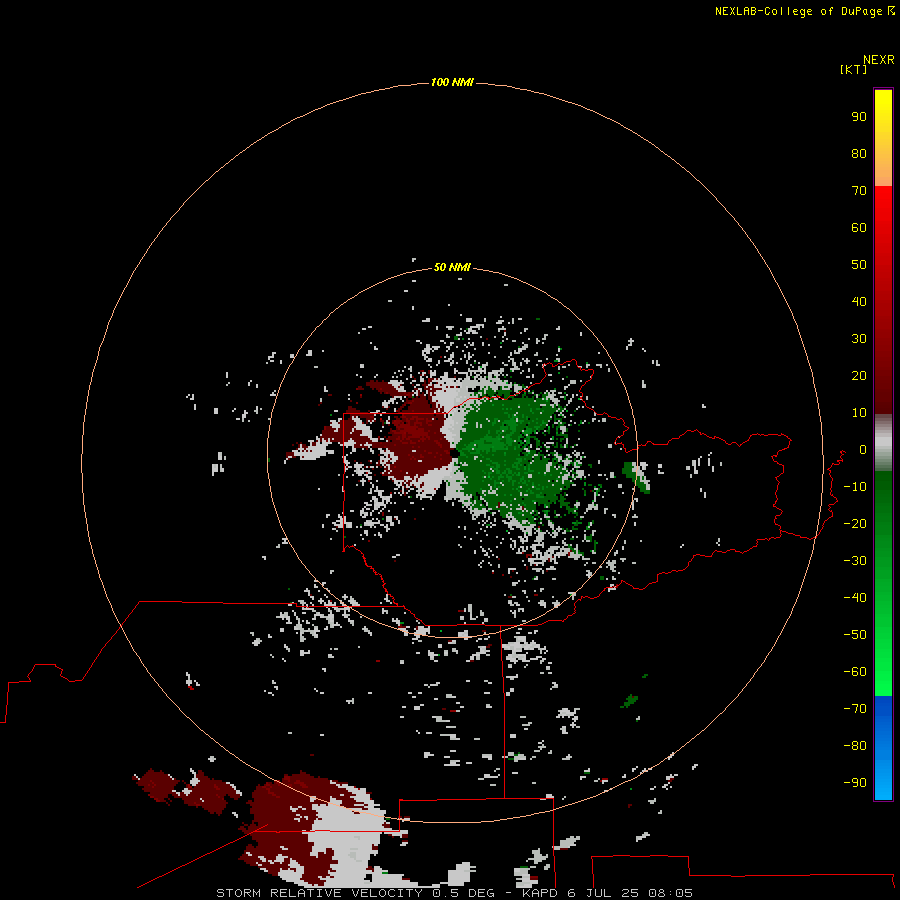Click the 10 value on the velocity scale

tap(859, 413)
